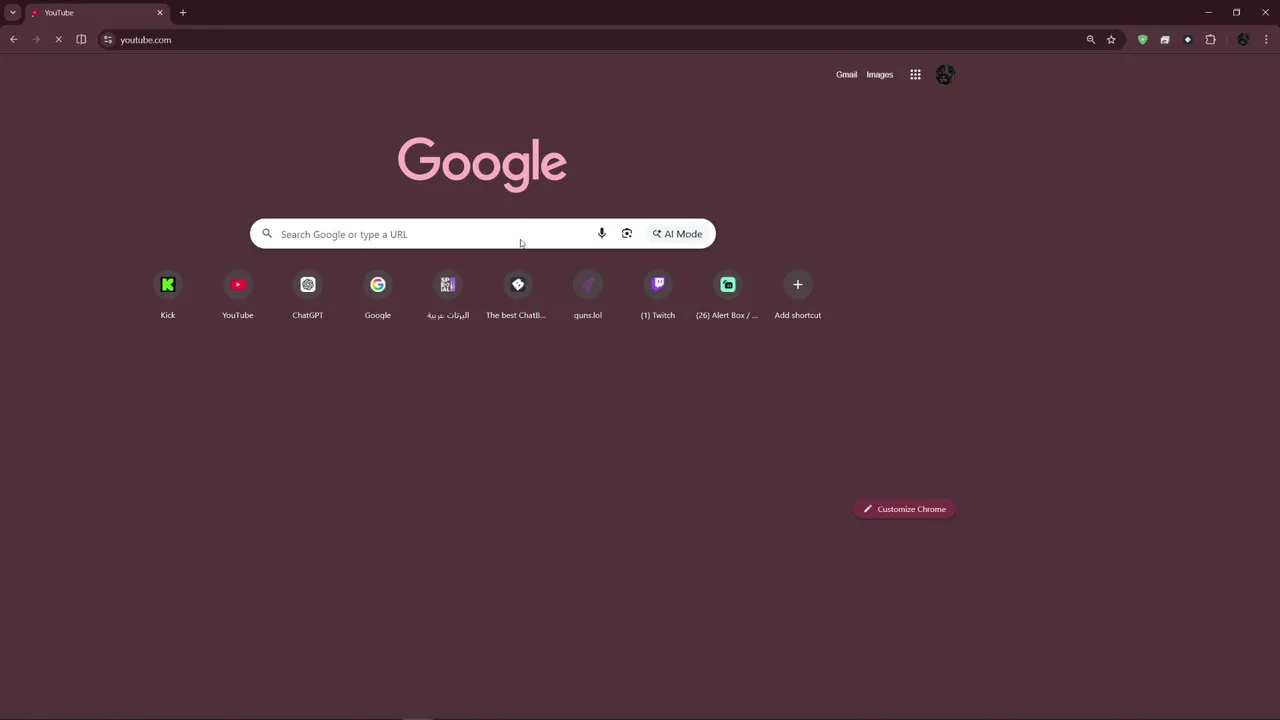The height and width of the screenshot is (720, 1280).
Task: Open the (26) Alert Box shortcut
Action: click(x=728, y=295)
